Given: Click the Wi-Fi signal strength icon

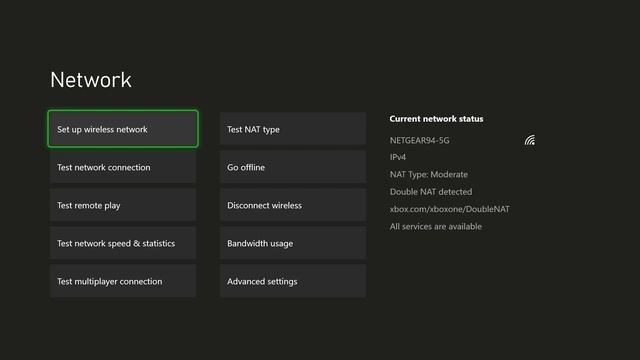Looking at the screenshot, I should (x=530, y=140).
